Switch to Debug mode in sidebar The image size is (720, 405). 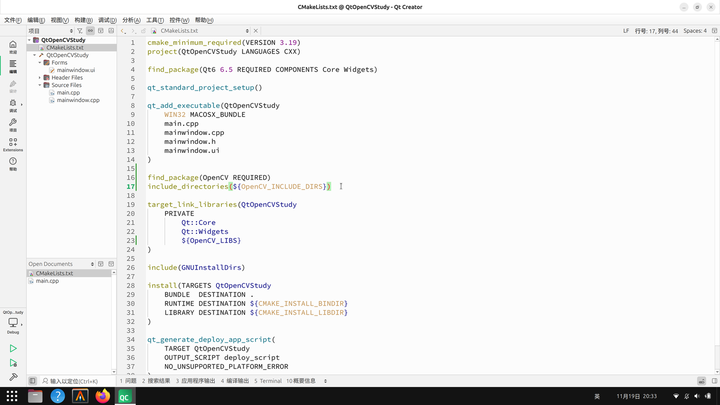[13, 106]
